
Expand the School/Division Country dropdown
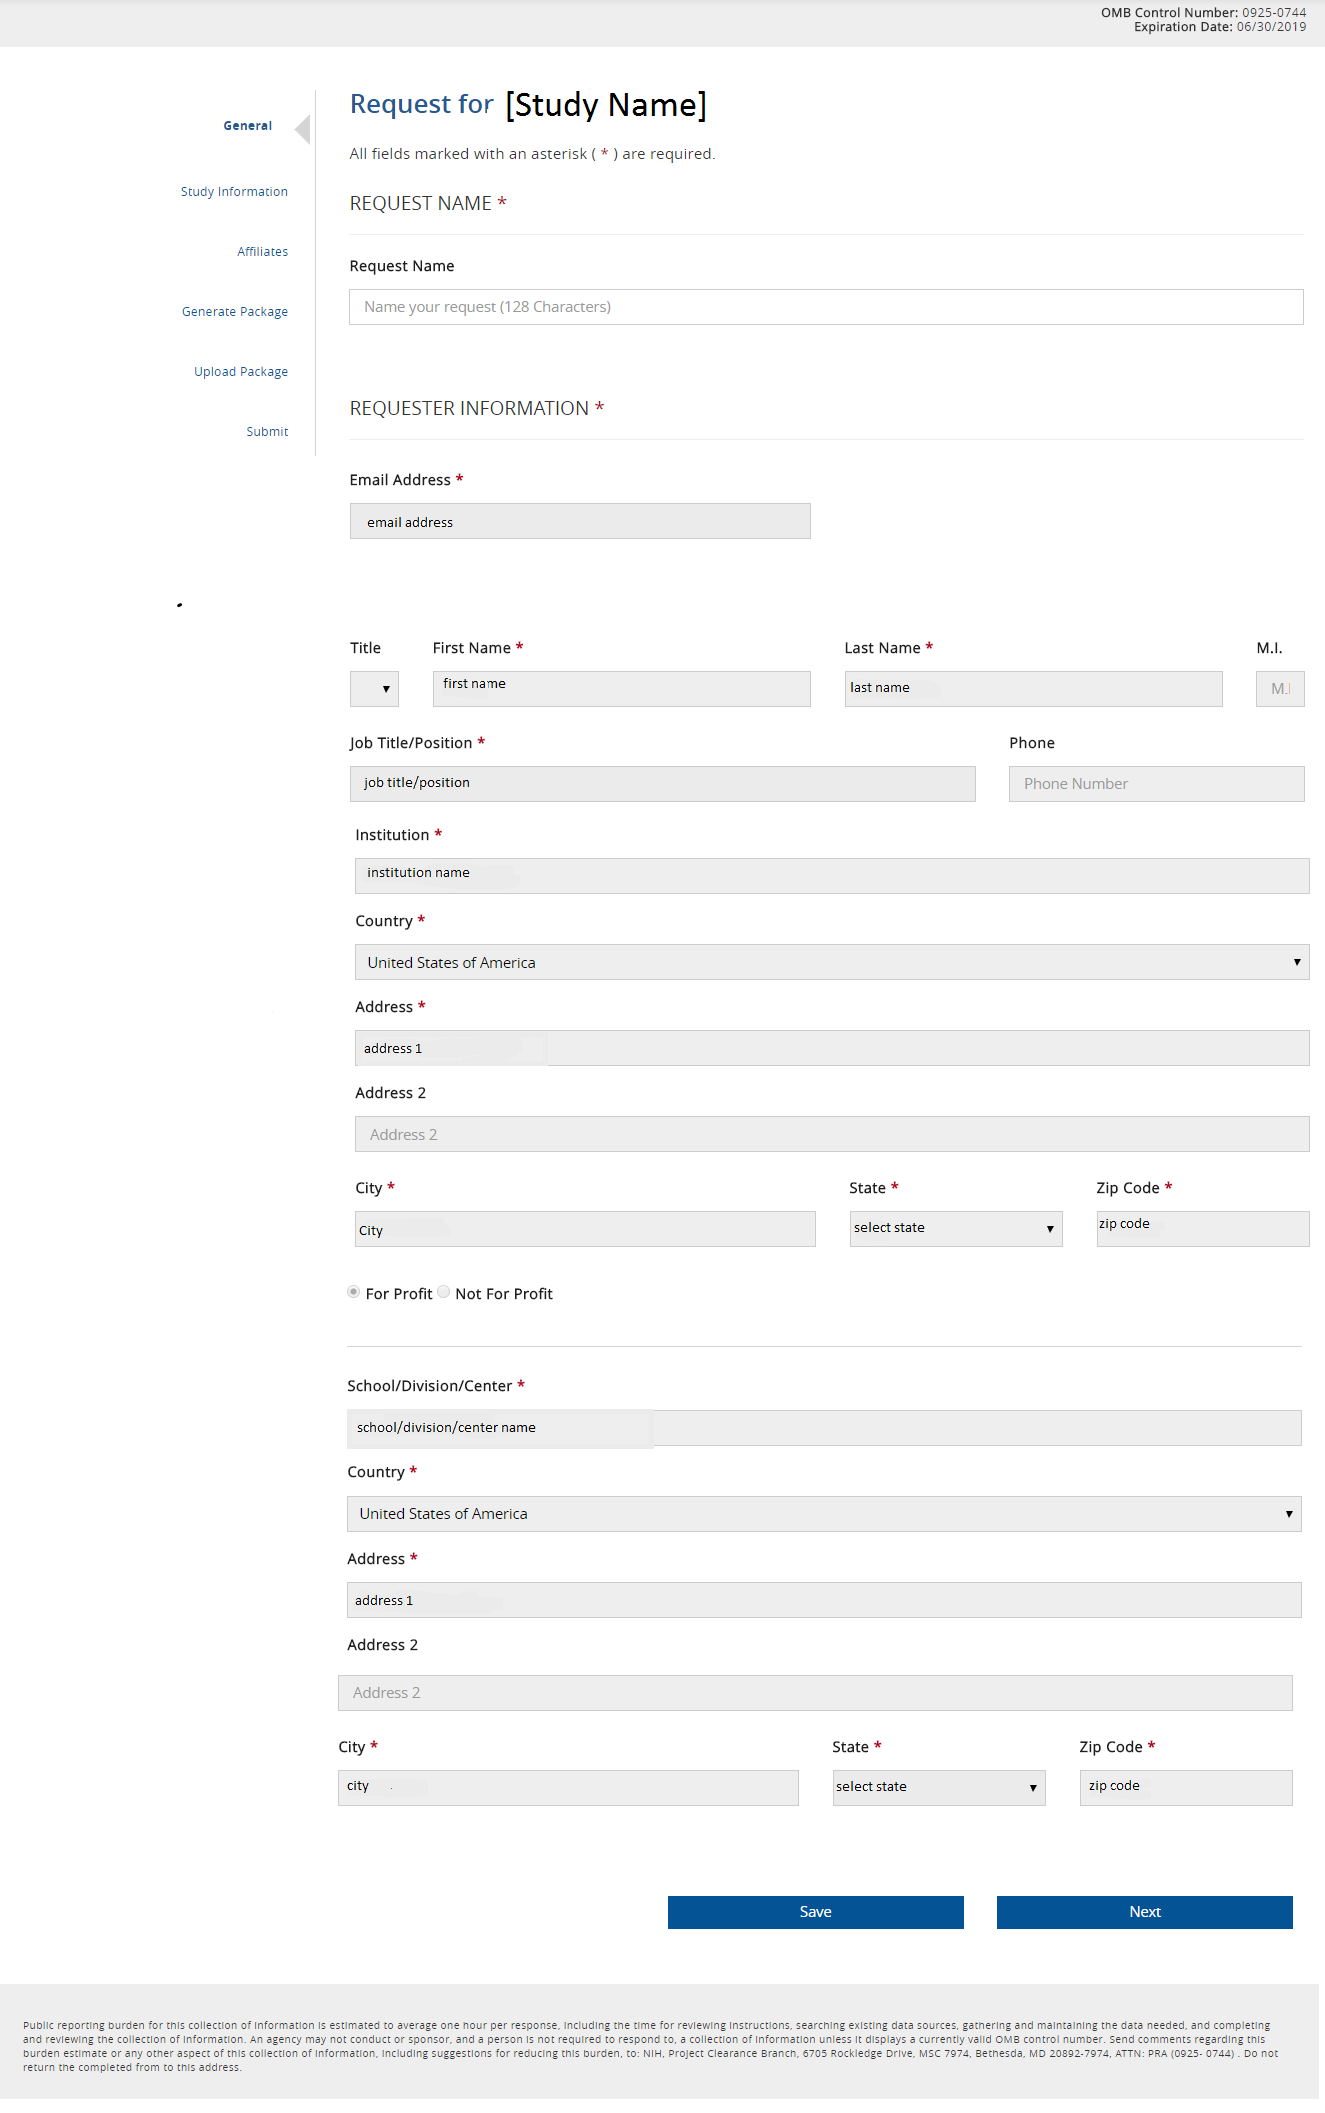tap(823, 1514)
